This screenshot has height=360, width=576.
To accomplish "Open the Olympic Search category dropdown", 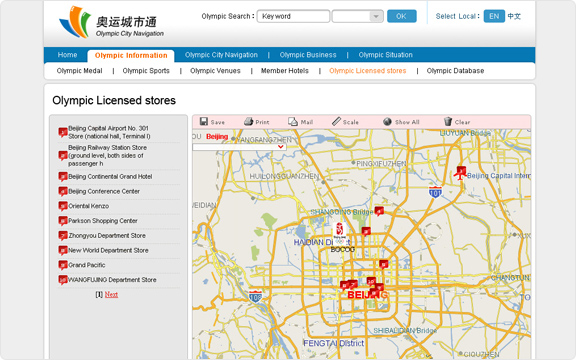I will click(358, 16).
